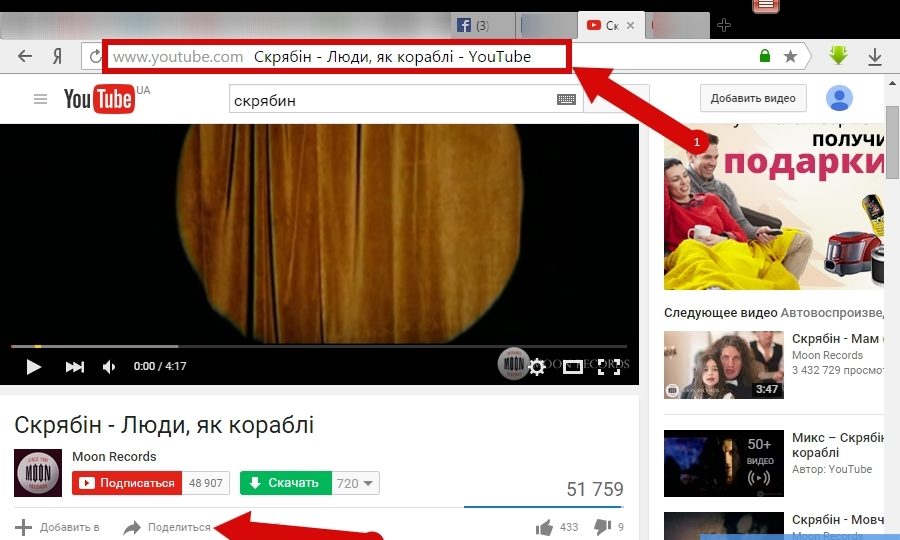The width and height of the screenshot is (900, 540).
Task: Open the Микс – Скрябін playlist thumbnail
Action: coord(724,463)
